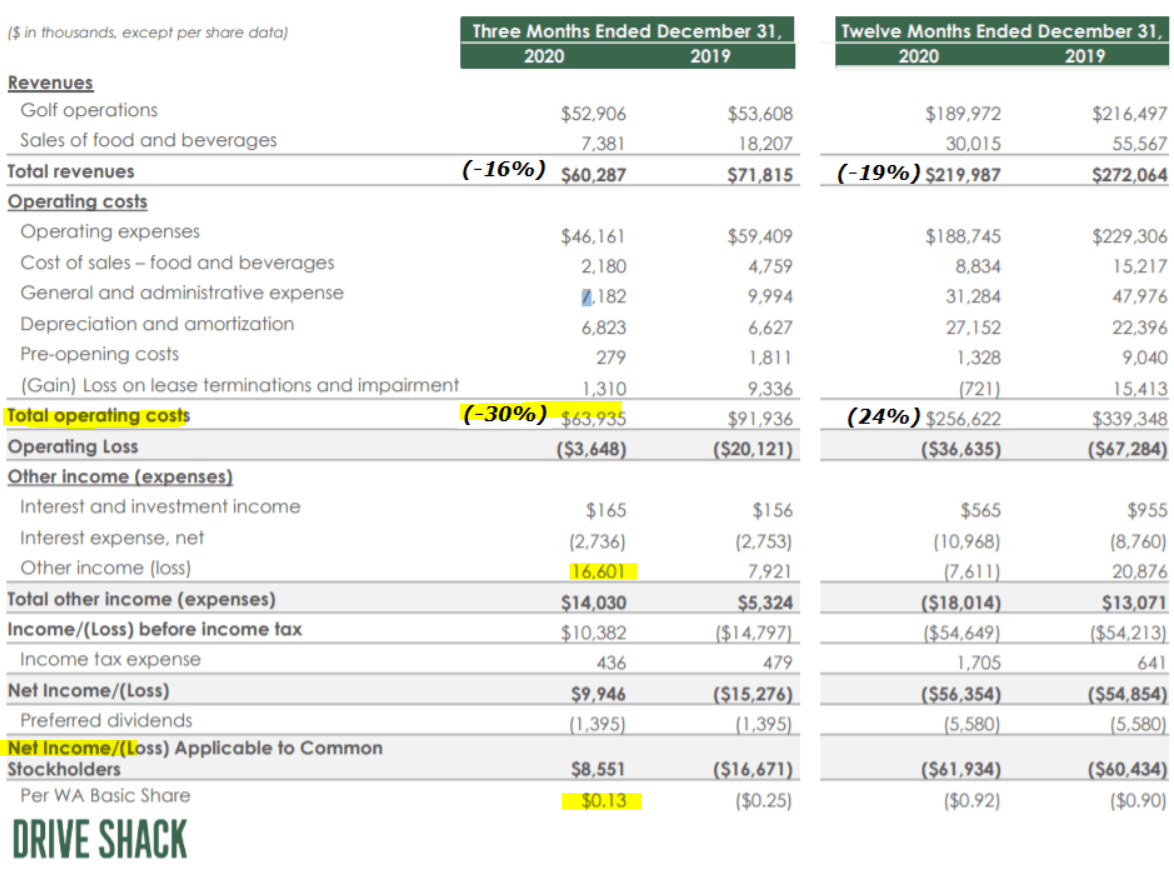Select the Preferred dividends label
1174x871 pixels.
point(106,720)
